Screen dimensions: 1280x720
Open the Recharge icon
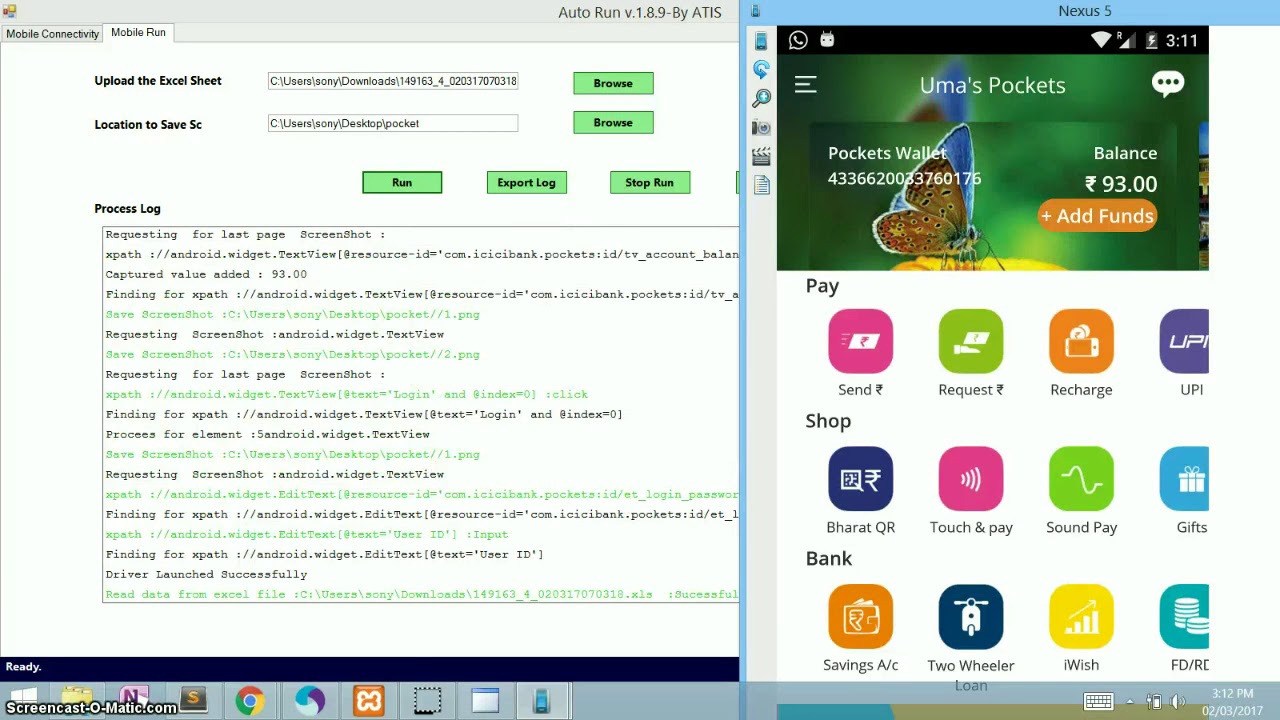(x=1081, y=342)
